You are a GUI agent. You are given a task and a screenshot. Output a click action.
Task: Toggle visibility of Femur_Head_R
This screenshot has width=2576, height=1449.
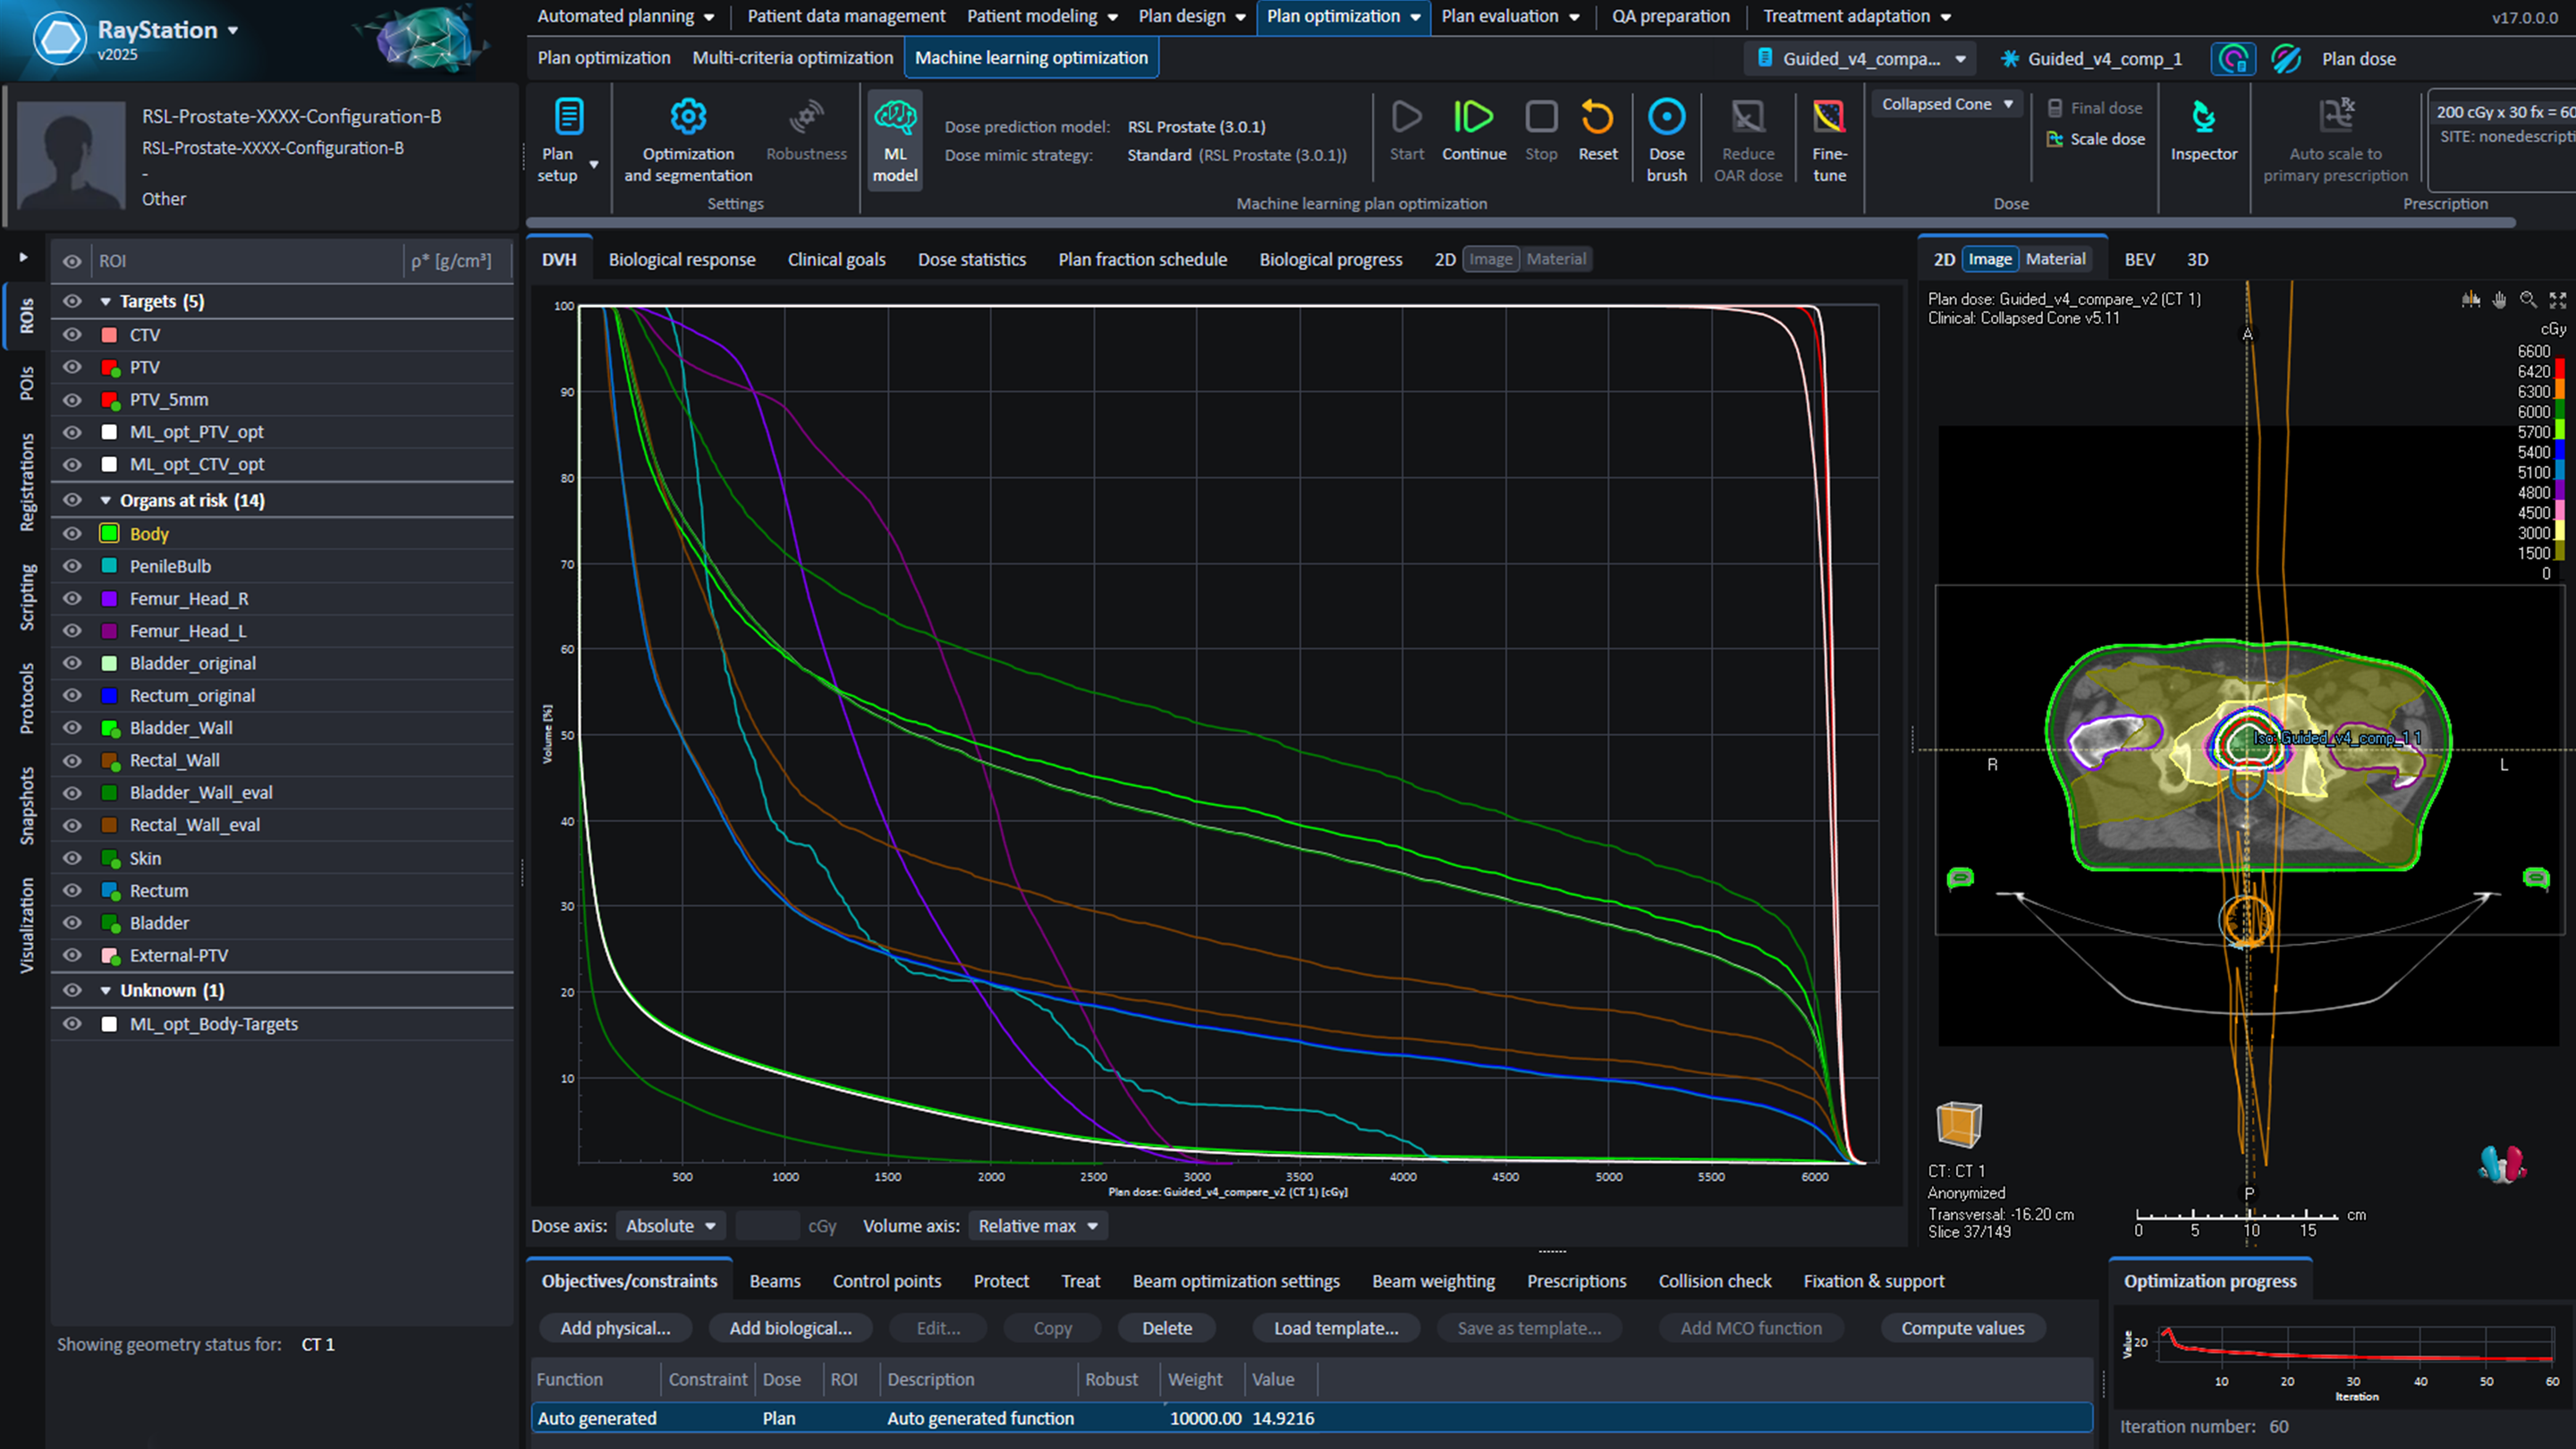(x=72, y=598)
